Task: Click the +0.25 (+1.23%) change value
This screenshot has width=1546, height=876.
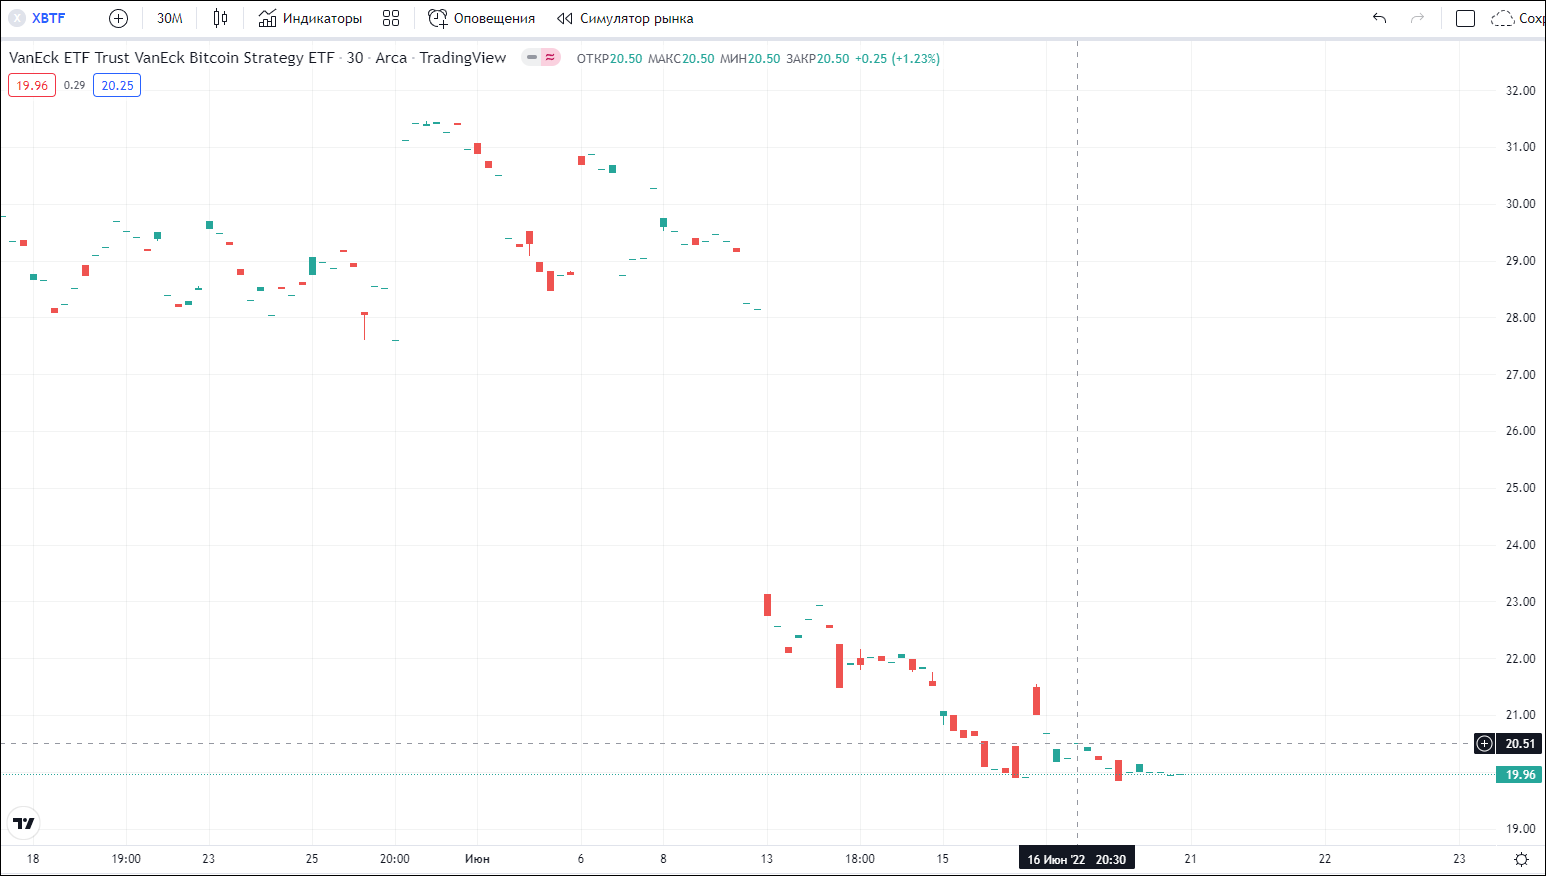Action: tap(897, 59)
